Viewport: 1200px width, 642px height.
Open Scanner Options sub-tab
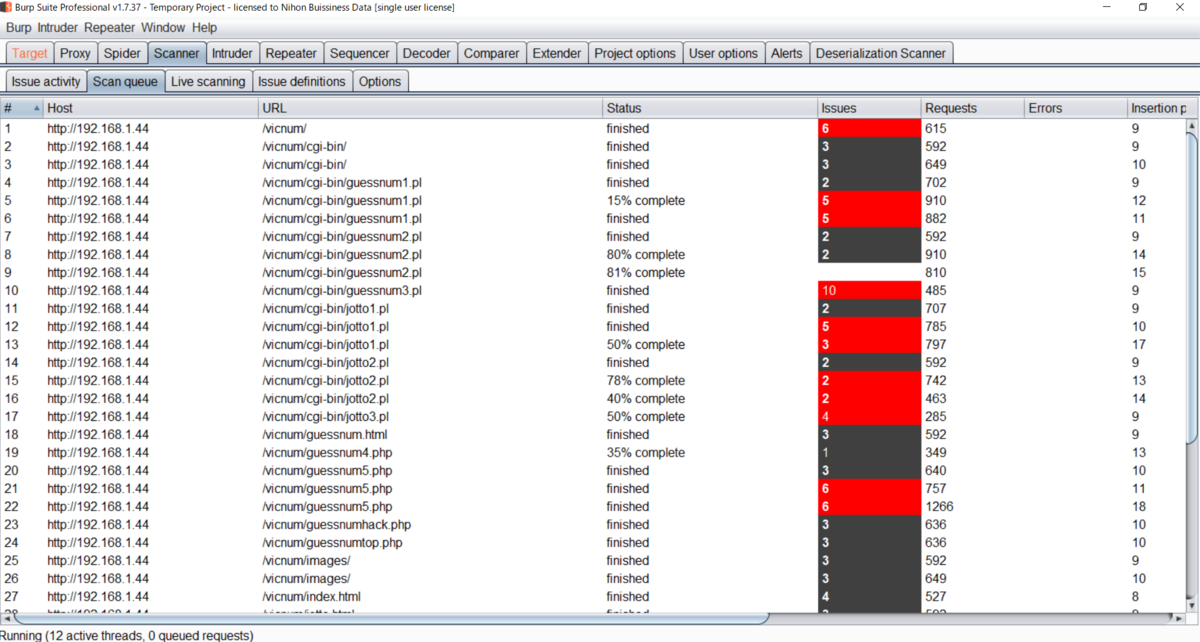[x=380, y=82]
